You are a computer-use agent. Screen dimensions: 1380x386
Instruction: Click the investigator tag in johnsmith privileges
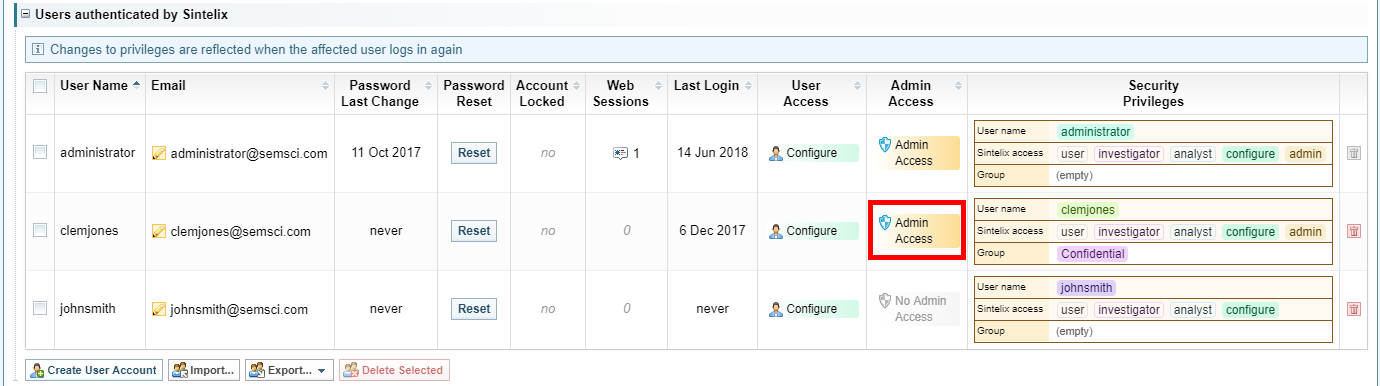pyautogui.click(x=1129, y=310)
